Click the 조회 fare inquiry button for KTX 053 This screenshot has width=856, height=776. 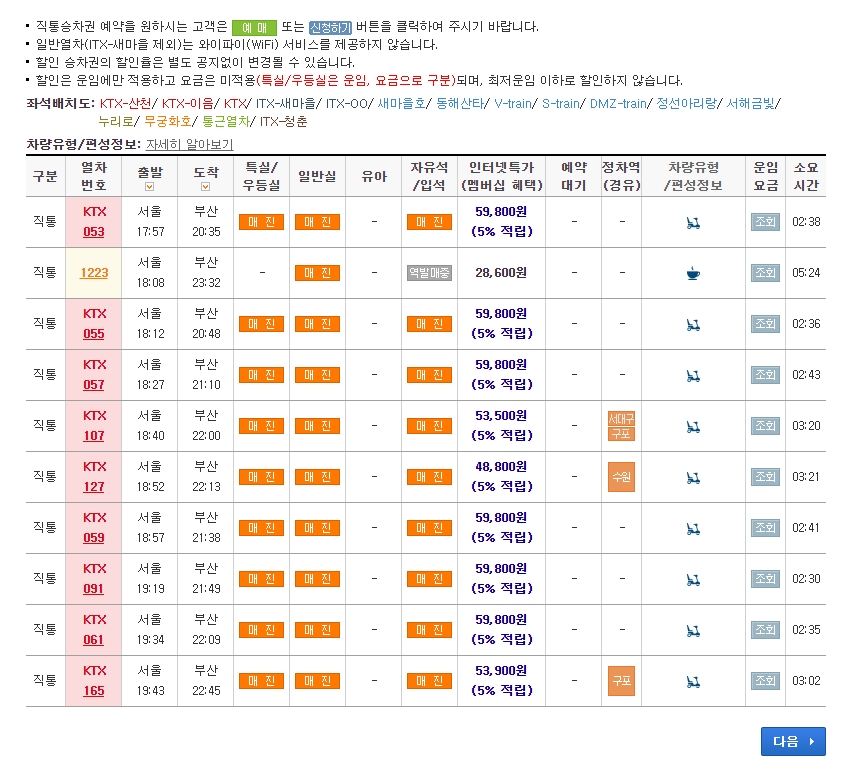click(764, 221)
